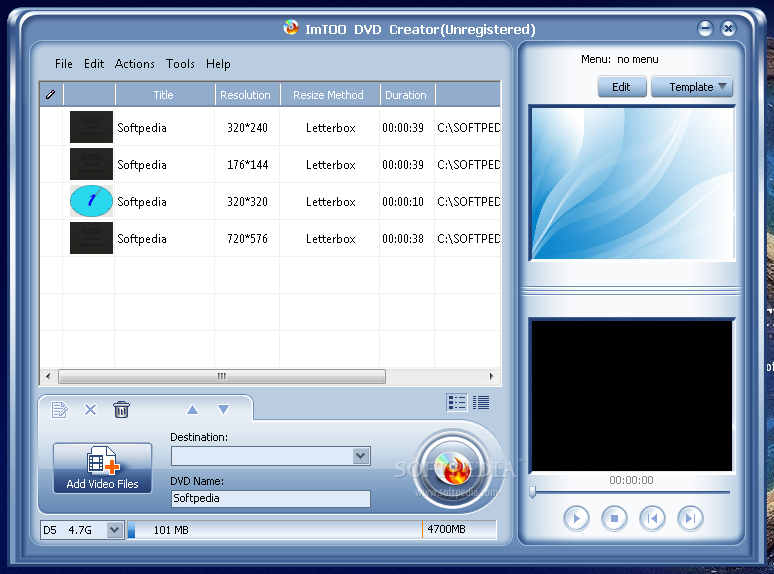Open the Edit menu

(94, 64)
